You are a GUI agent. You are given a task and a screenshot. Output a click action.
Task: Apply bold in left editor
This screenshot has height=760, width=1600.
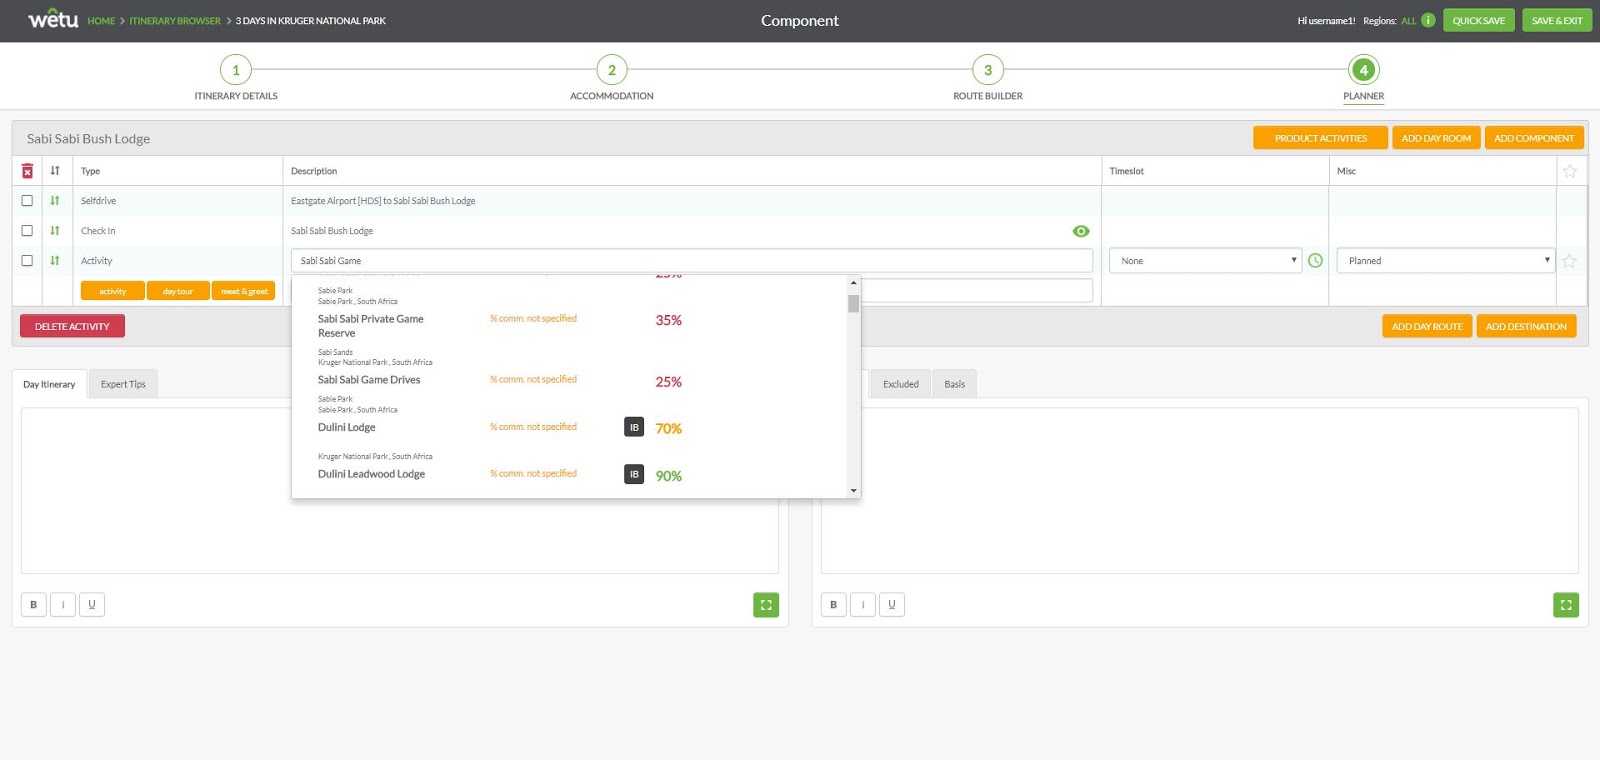34,604
